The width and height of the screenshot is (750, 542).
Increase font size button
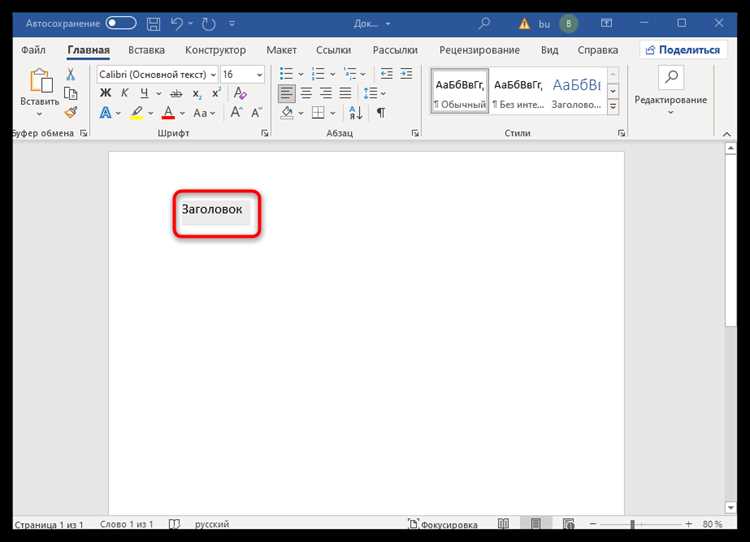coord(236,112)
